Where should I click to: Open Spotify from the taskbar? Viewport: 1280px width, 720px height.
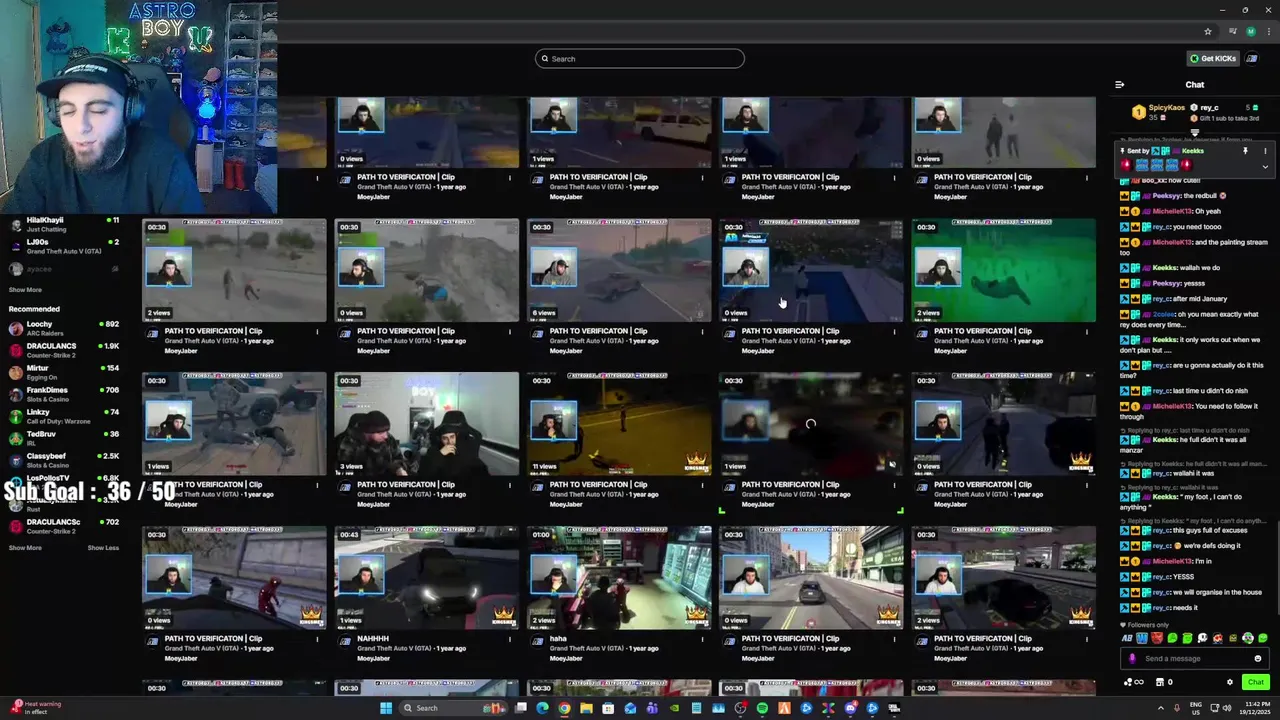(762, 708)
